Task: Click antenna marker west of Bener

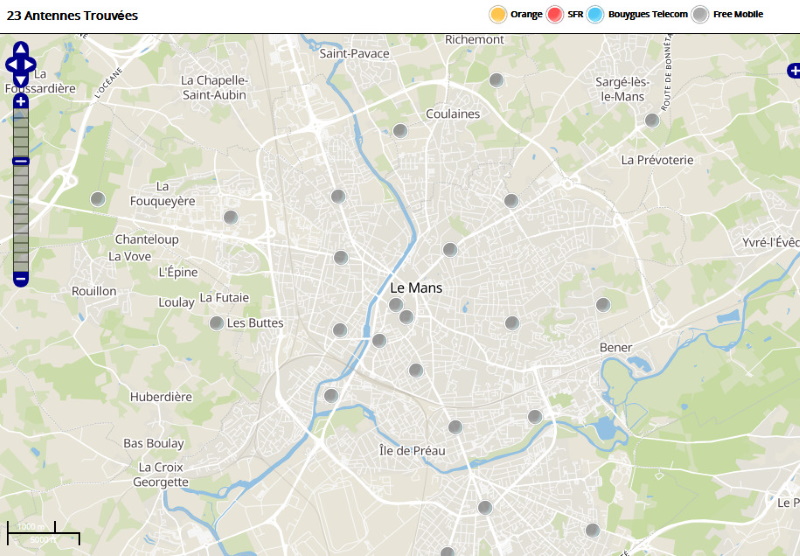Action: click(512, 323)
